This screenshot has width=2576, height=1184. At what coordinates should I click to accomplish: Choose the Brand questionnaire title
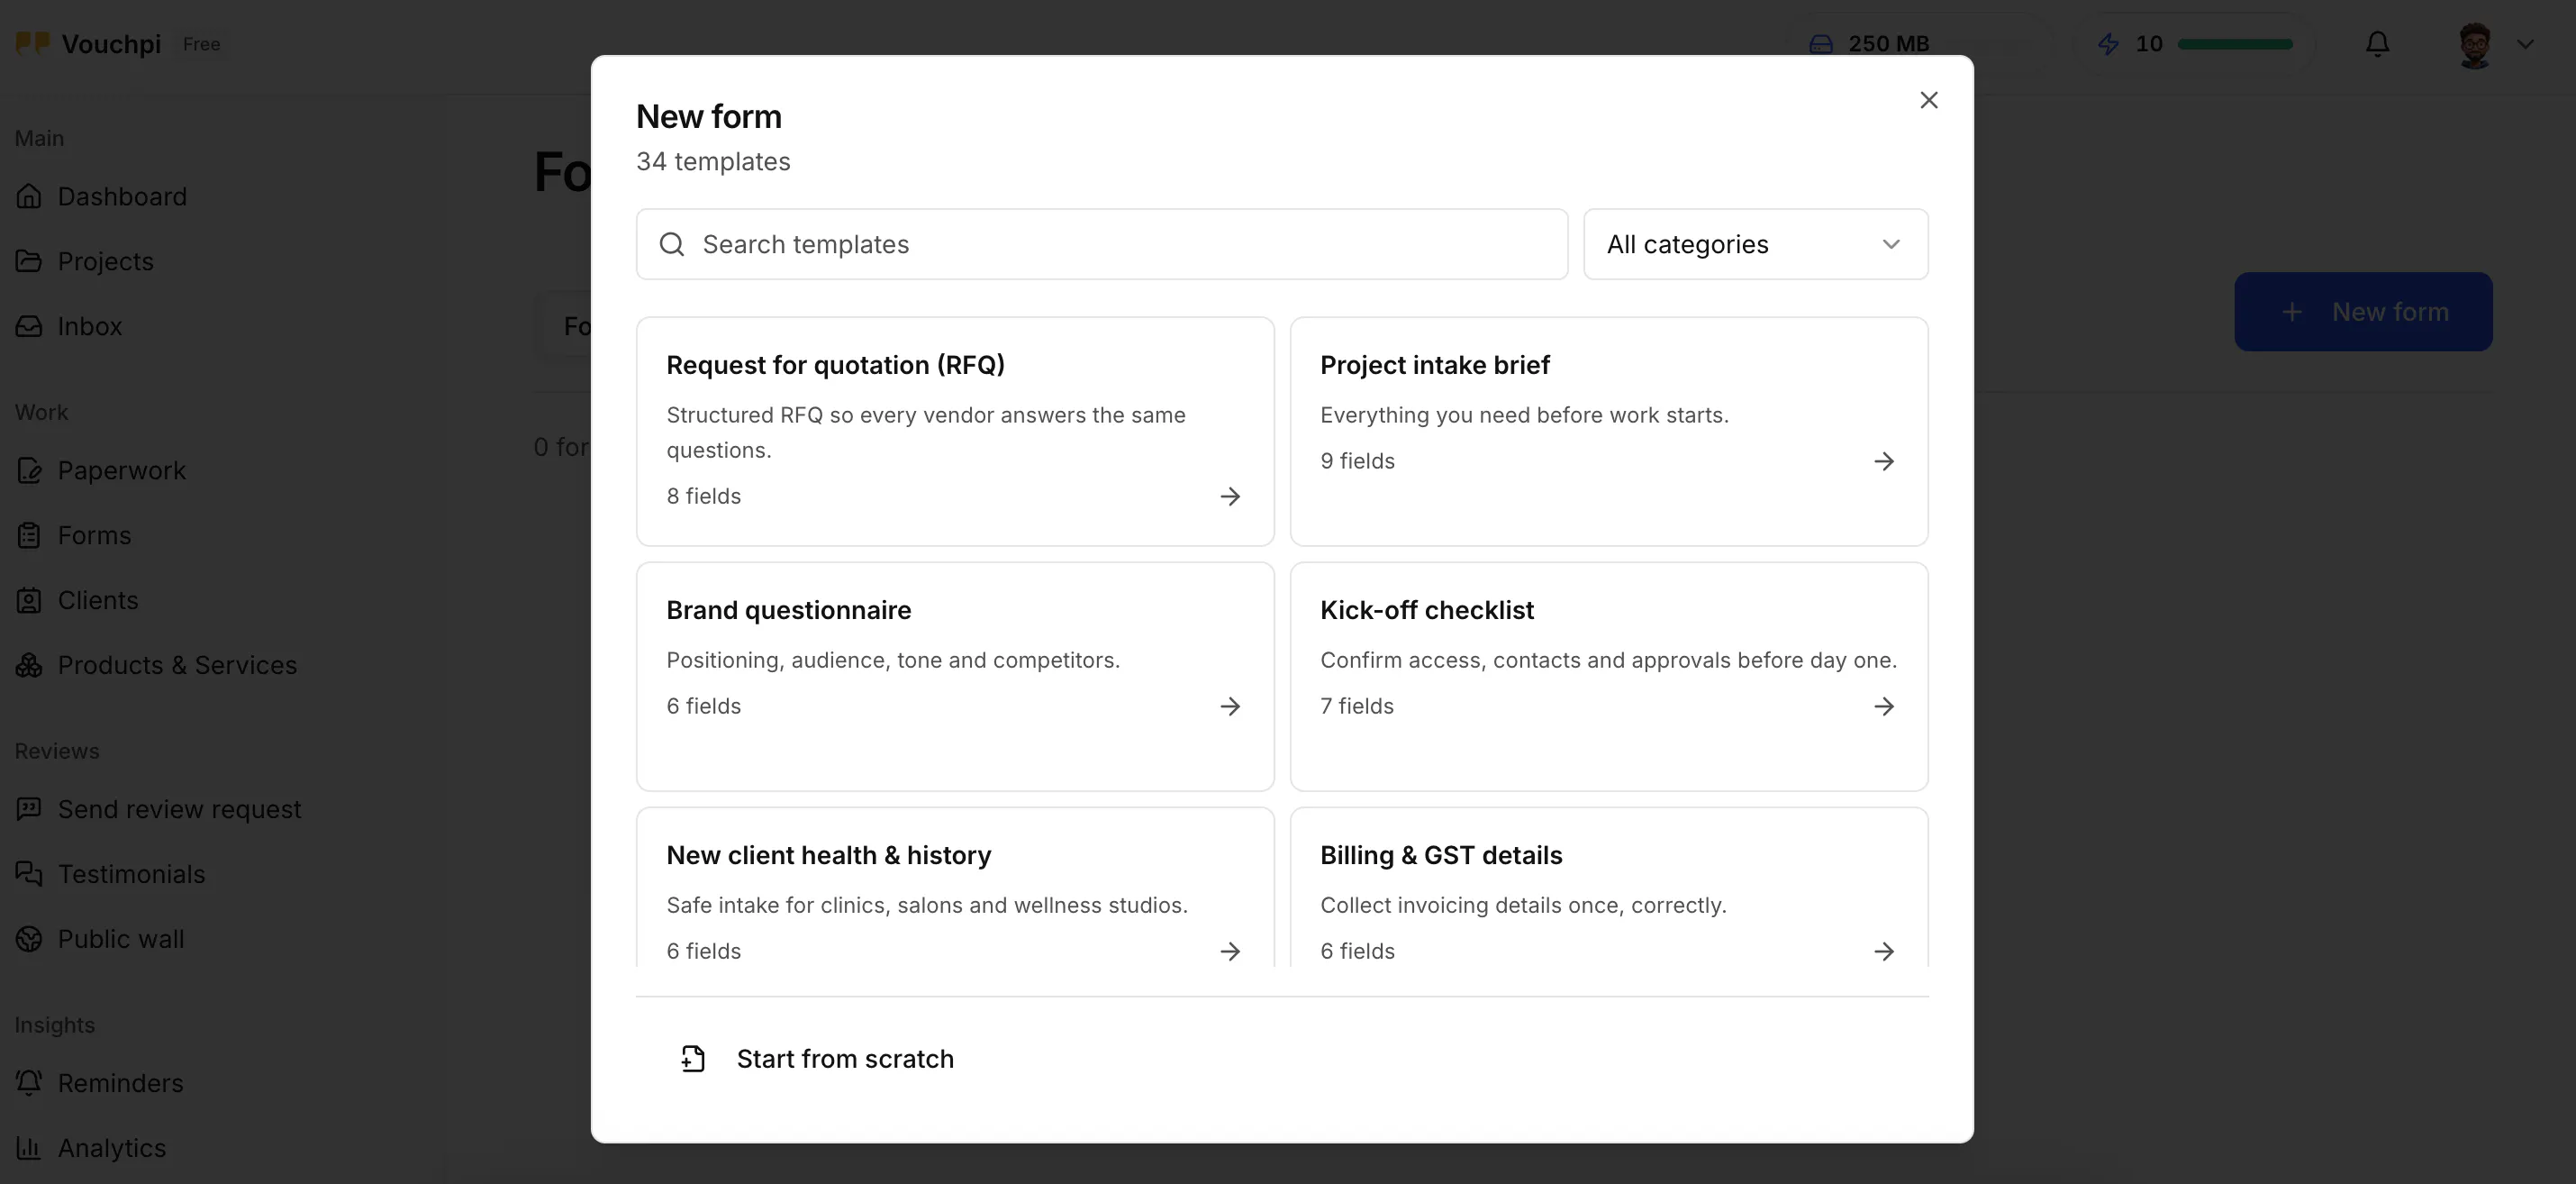788,610
